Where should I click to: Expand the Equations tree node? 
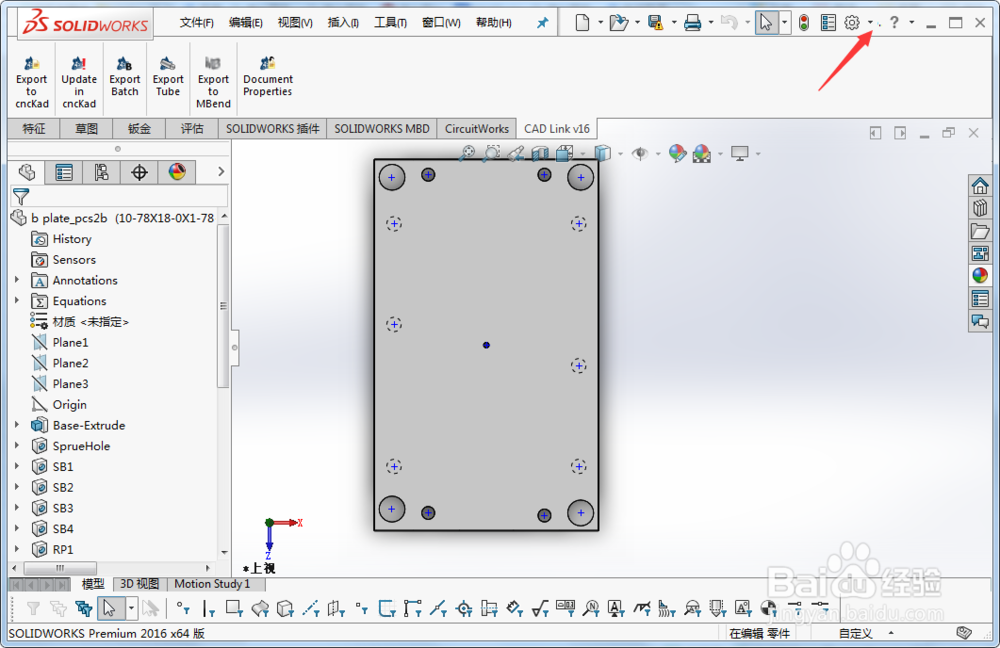(17, 300)
